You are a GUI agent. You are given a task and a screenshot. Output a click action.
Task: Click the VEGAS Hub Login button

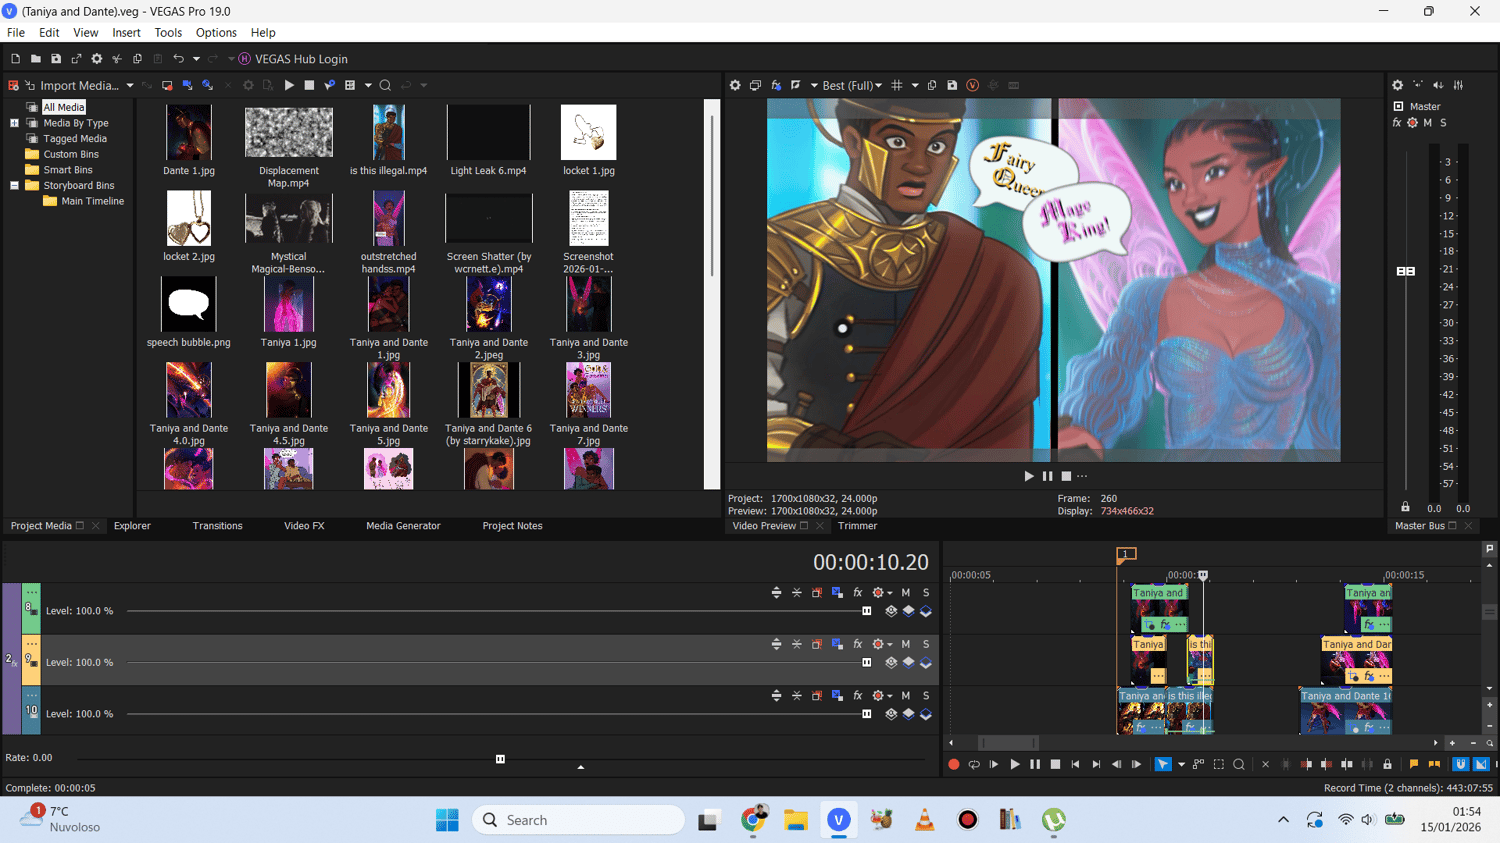293,59
